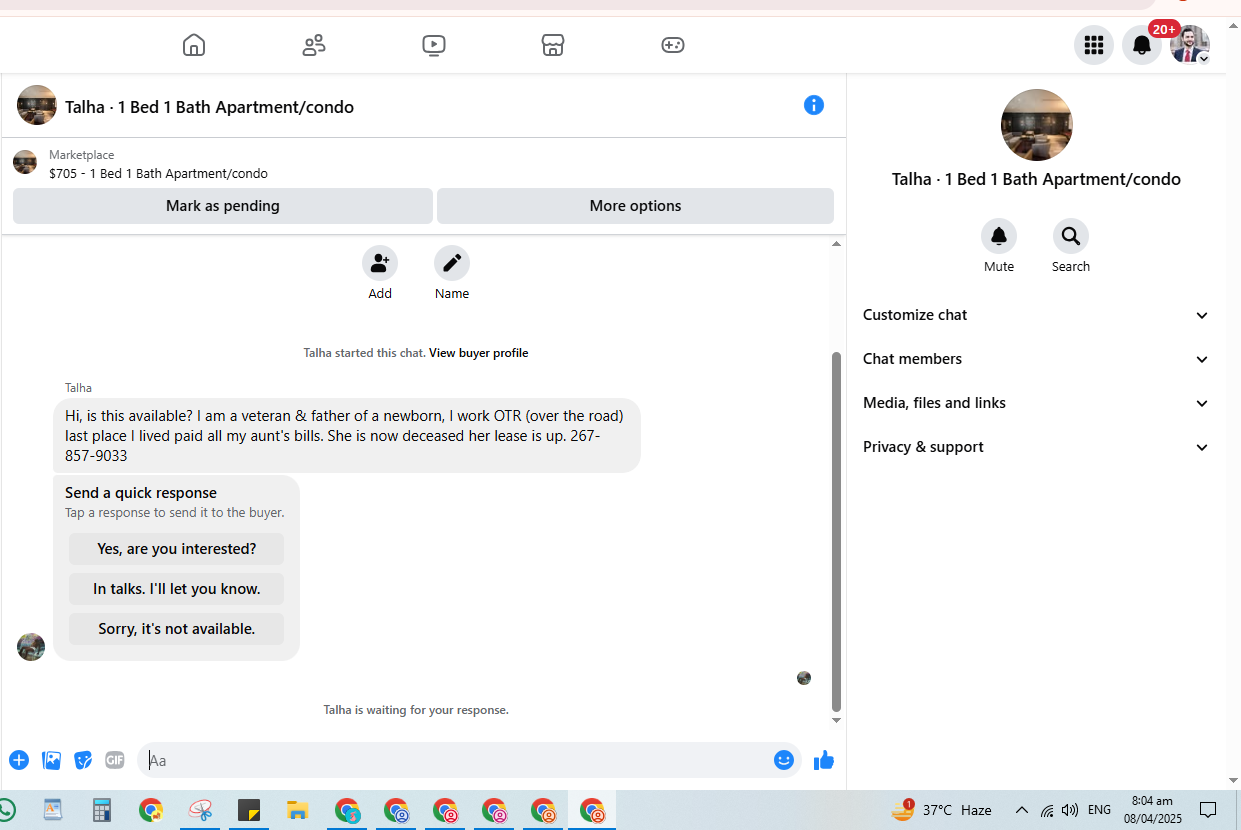Go to Facebook Home icon
The image size is (1241, 830).
(x=194, y=45)
